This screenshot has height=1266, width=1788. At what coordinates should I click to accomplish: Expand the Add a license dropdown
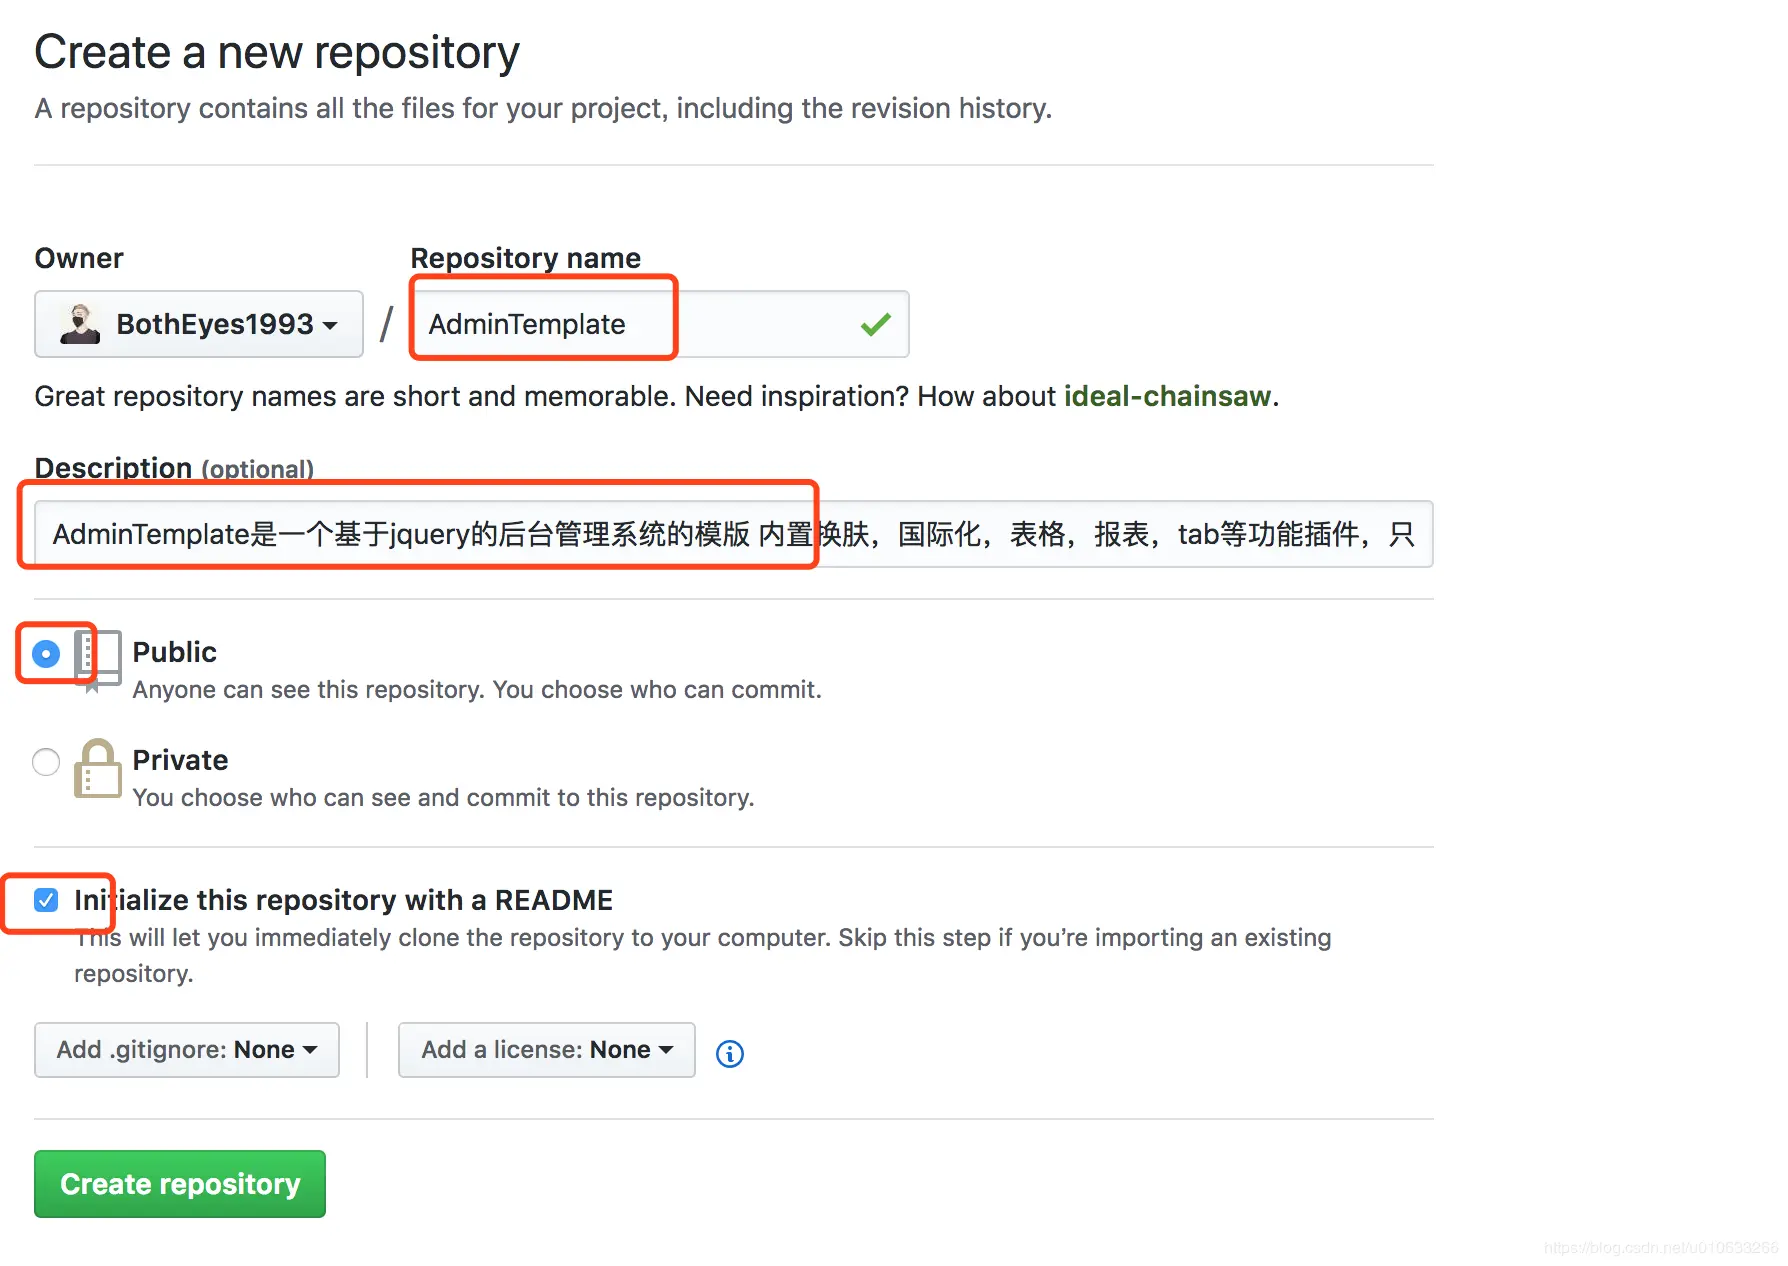pyautogui.click(x=546, y=1050)
